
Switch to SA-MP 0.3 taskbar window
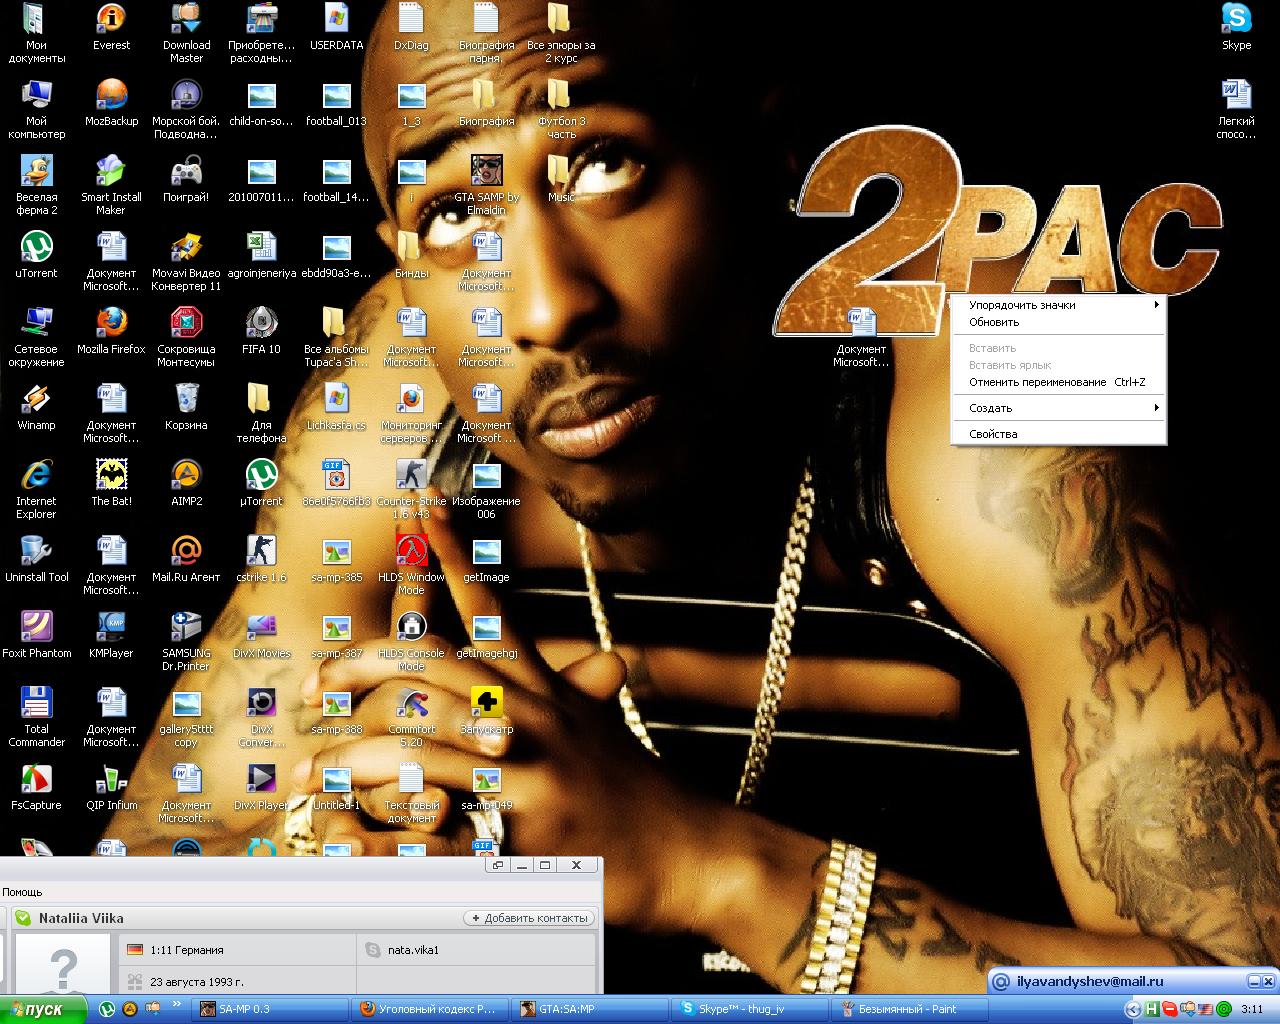click(x=270, y=1009)
